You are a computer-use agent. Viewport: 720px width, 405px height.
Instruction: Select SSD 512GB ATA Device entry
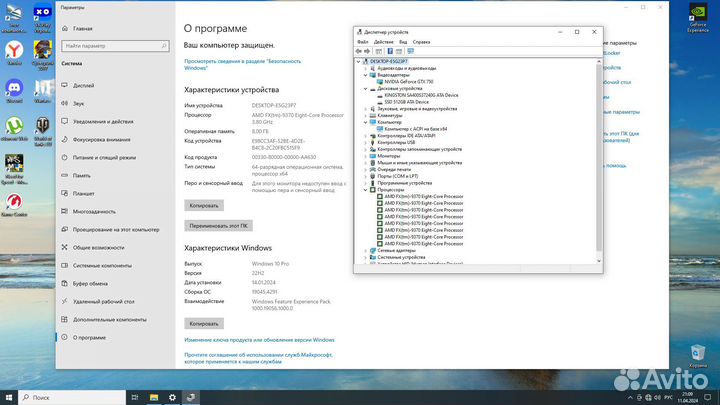tap(406, 102)
